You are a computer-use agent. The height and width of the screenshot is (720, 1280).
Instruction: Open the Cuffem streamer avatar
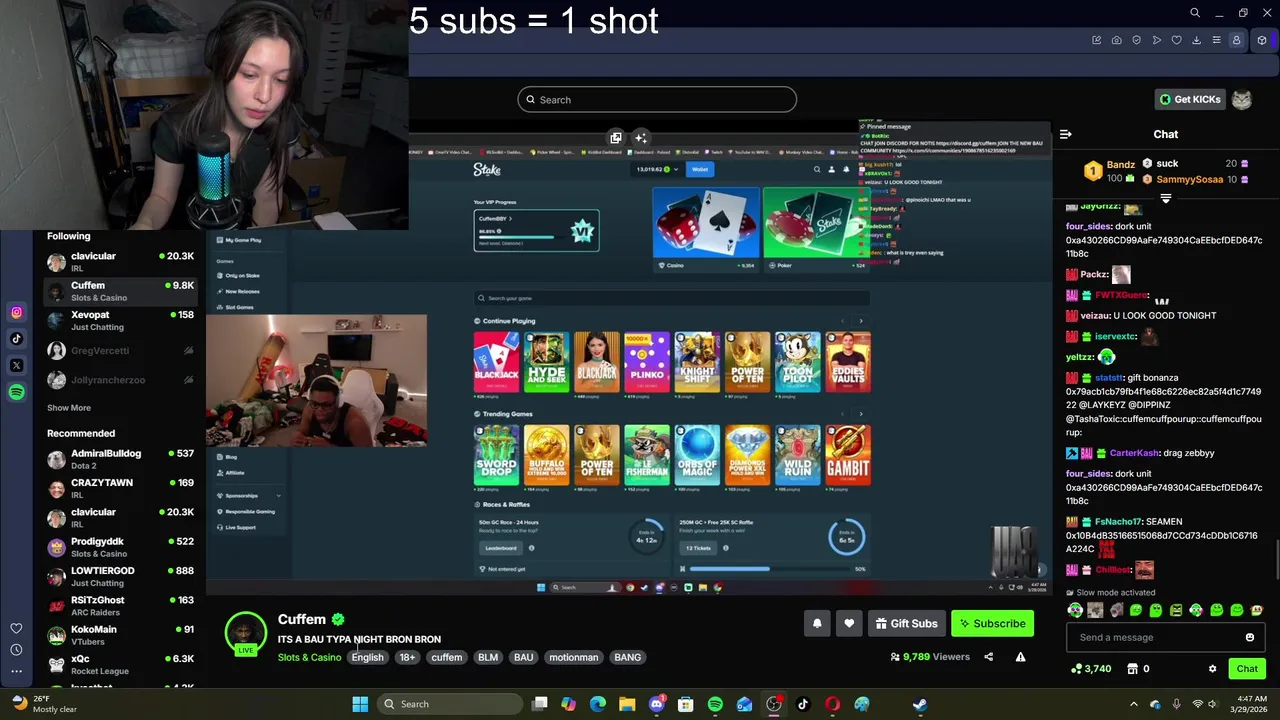pyautogui.click(x=246, y=632)
